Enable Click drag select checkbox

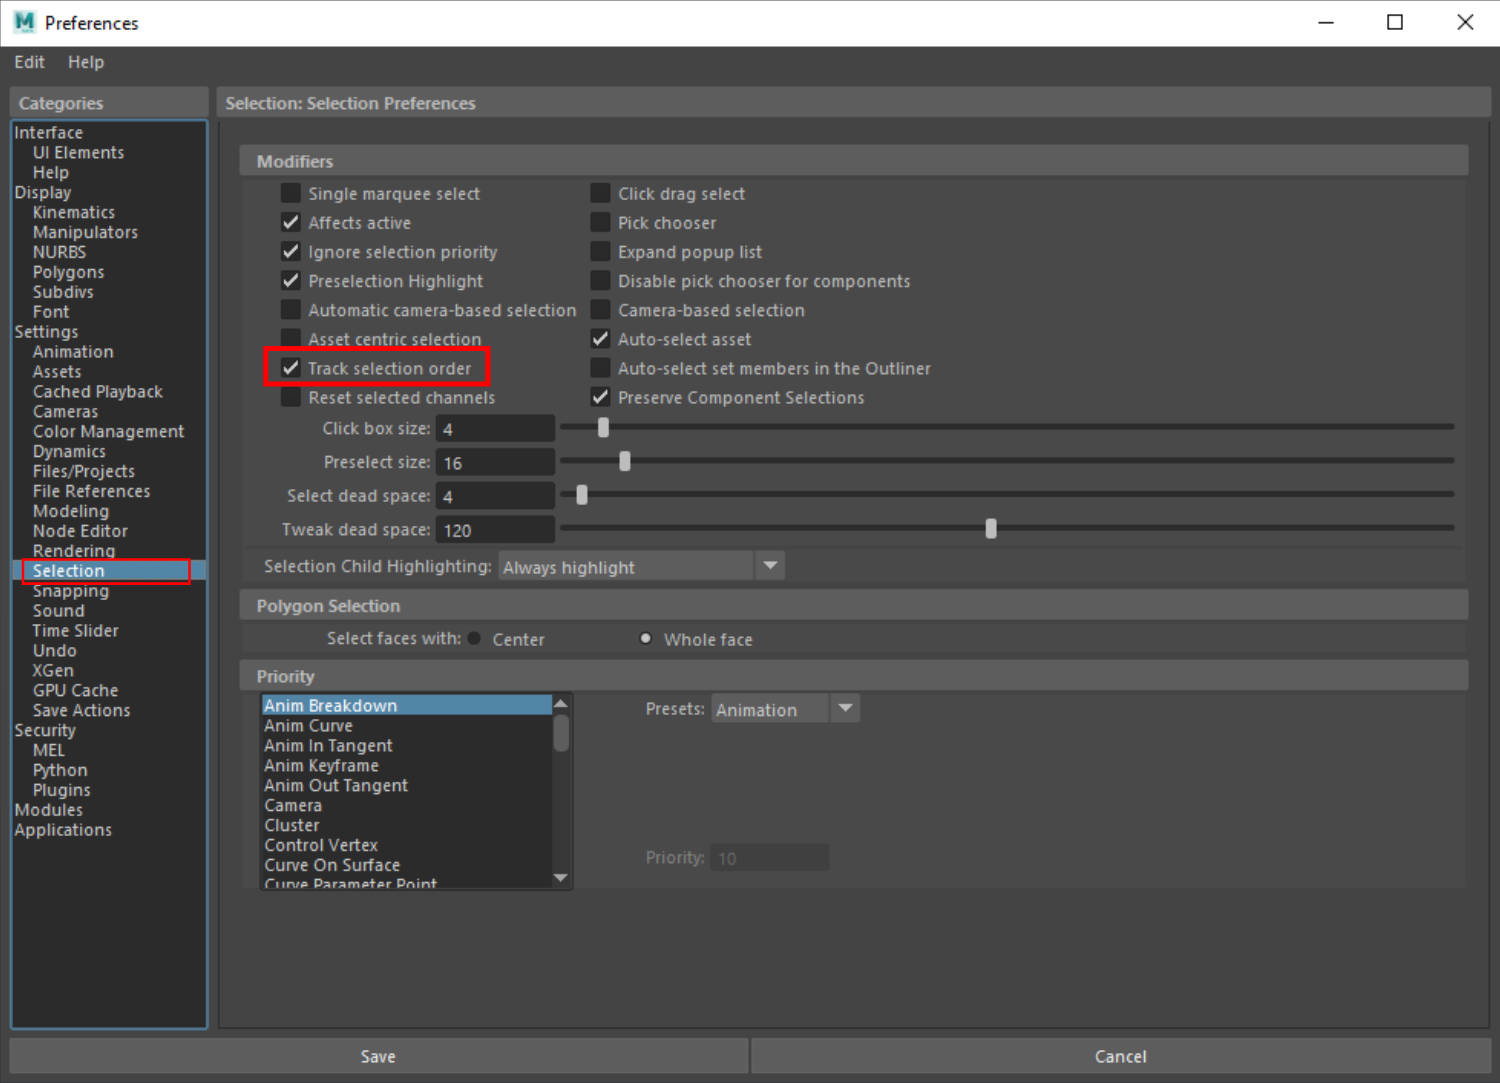pos(600,193)
